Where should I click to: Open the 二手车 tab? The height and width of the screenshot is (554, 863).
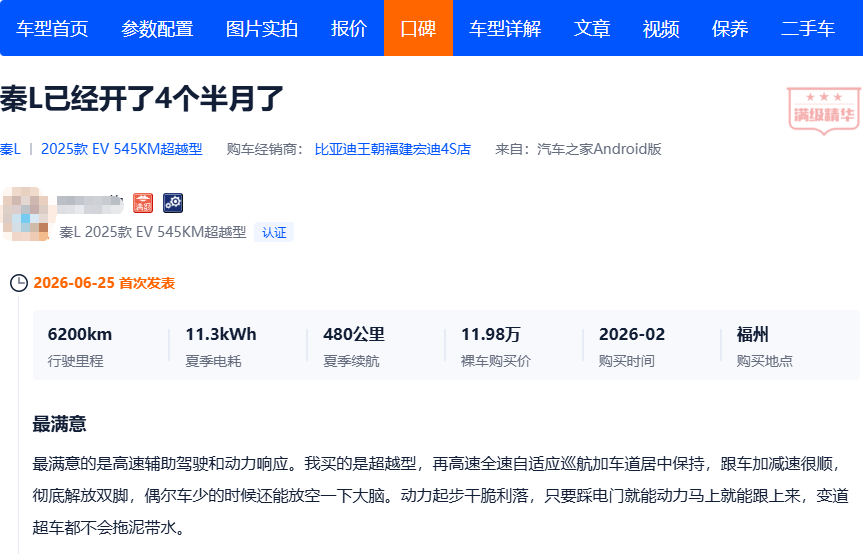coord(808,28)
